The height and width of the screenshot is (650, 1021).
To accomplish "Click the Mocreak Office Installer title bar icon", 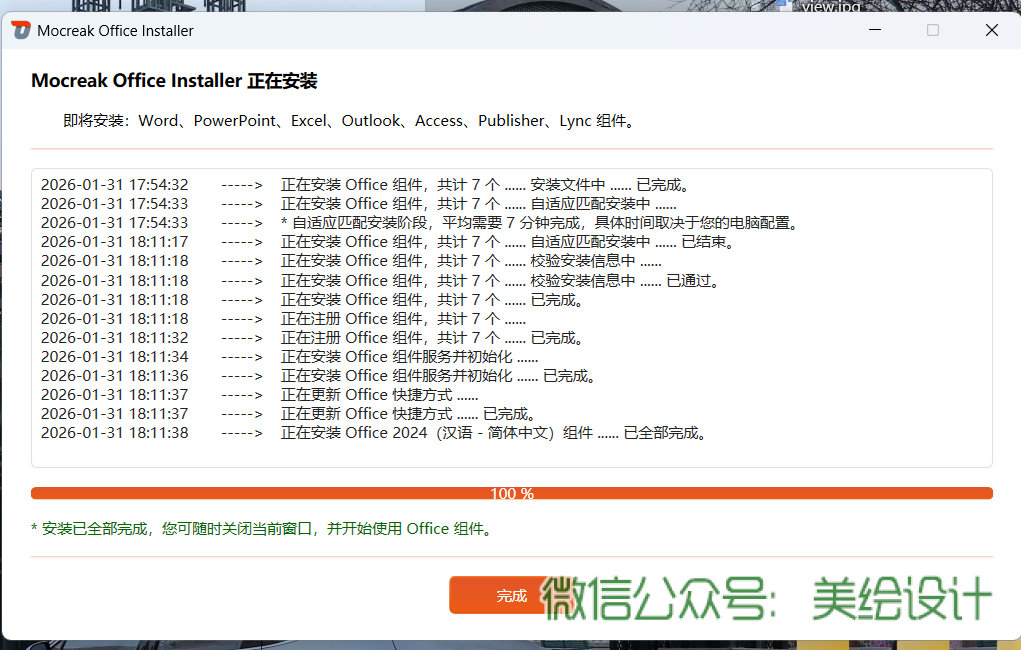I will (x=21, y=30).
